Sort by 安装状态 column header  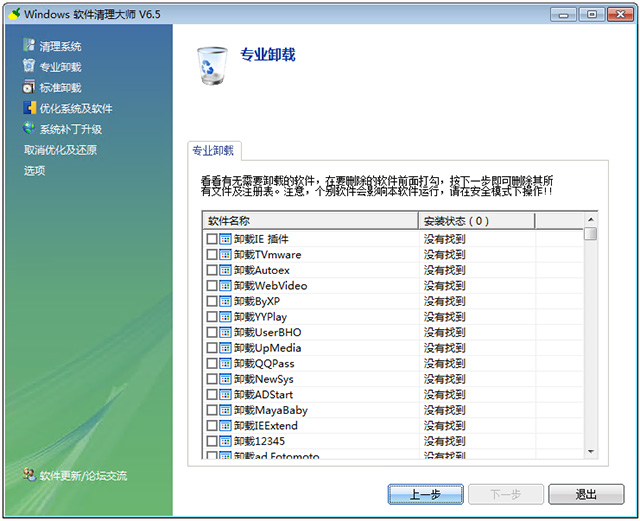[x=477, y=221]
